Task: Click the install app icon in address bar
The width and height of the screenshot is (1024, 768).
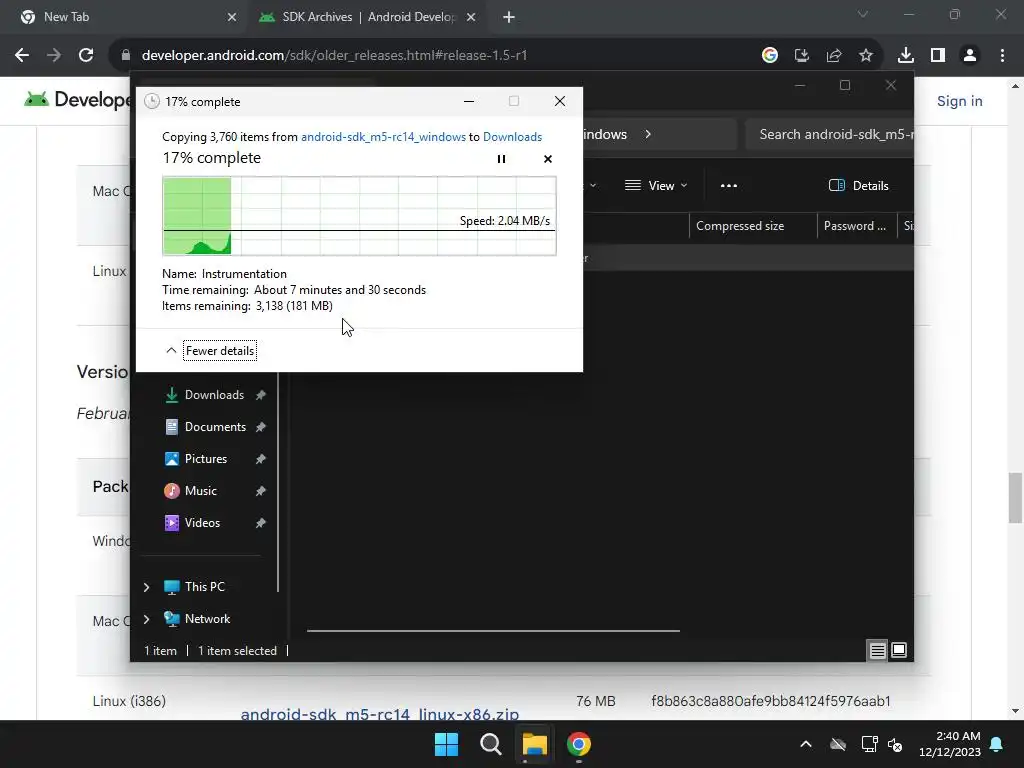Action: click(x=802, y=56)
